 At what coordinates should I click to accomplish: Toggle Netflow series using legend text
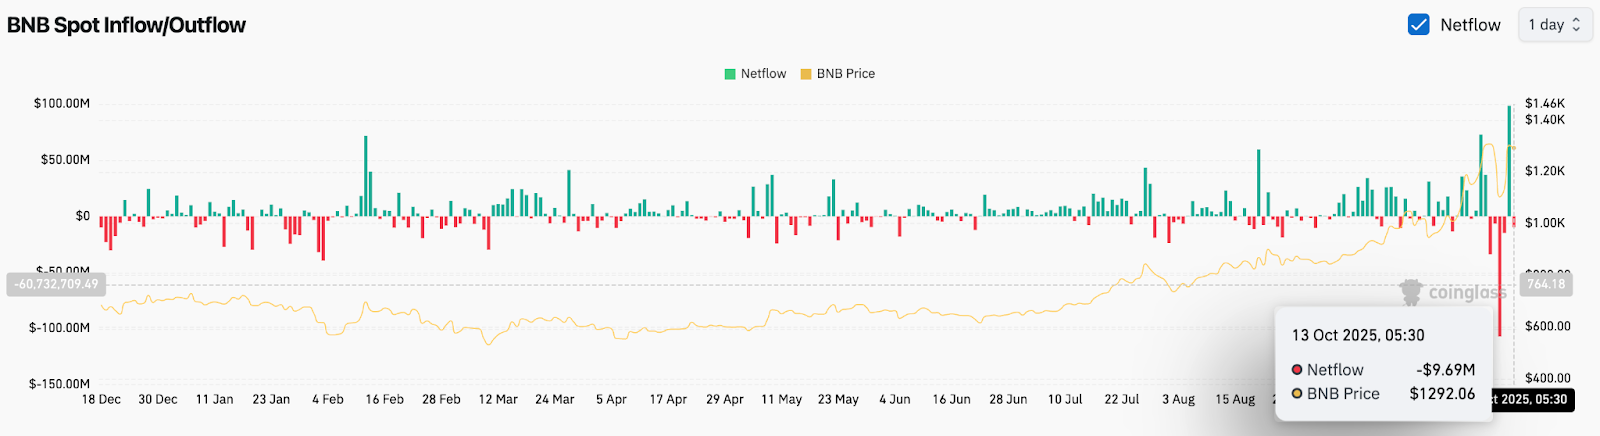(x=763, y=74)
